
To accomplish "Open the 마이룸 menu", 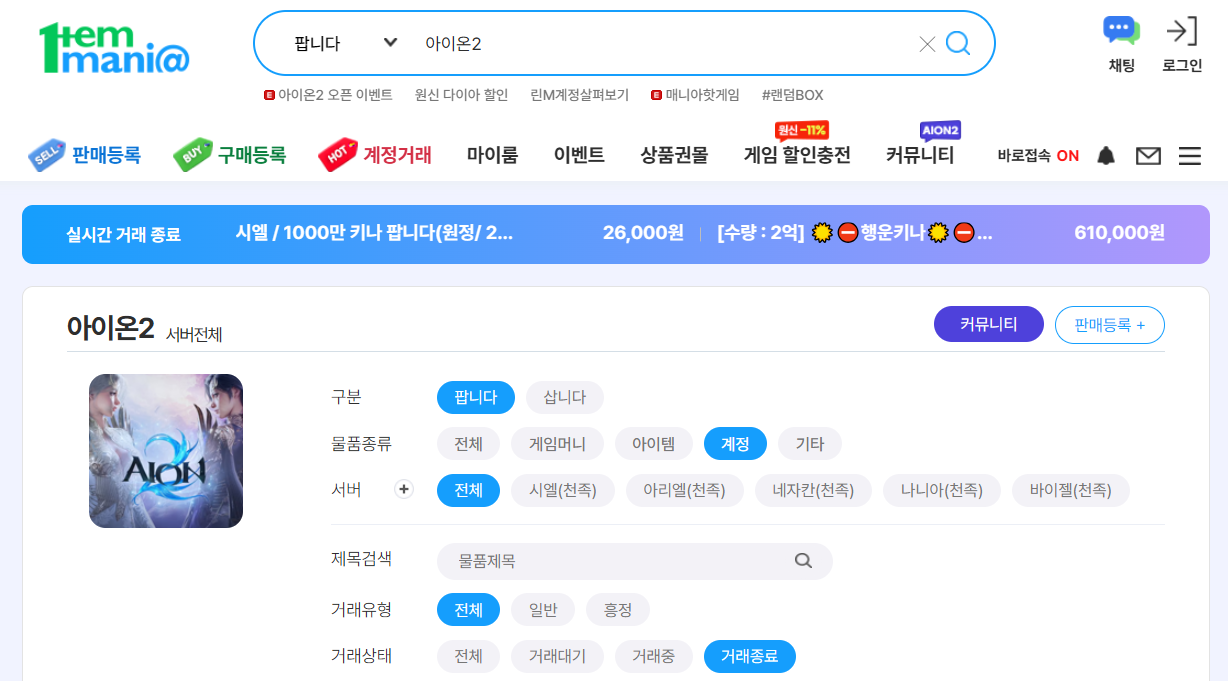I will pyautogui.click(x=492, y=156).
